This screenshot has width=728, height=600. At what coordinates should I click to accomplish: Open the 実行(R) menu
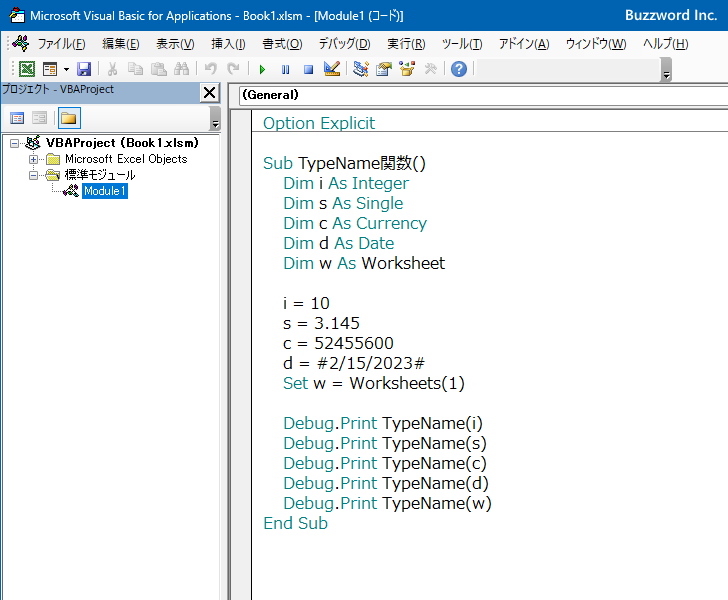(406, 44)
